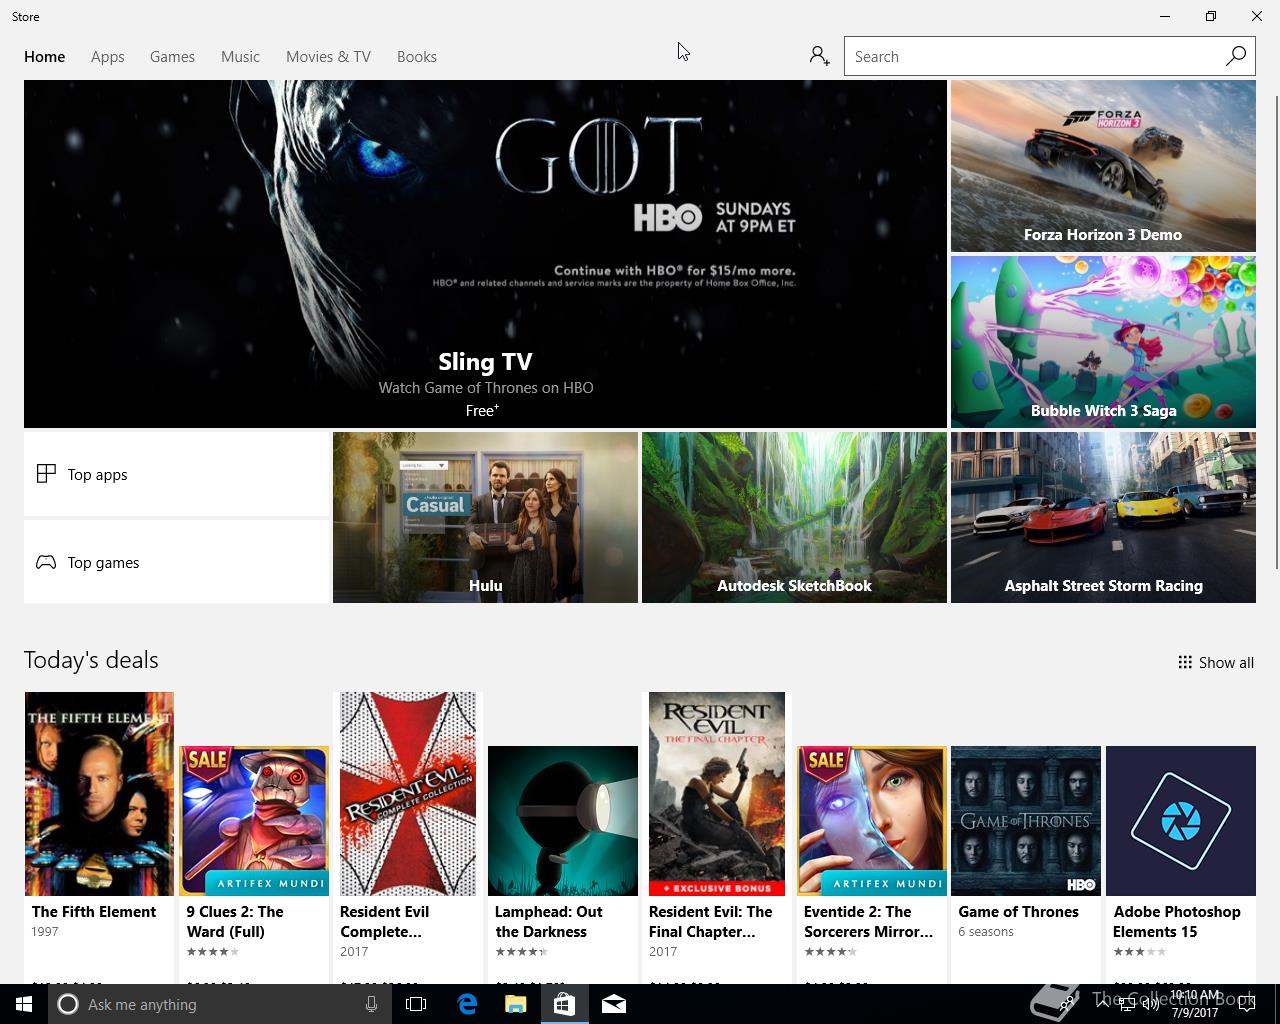Open the Sling TV featured banner
1280x1024 pixels.
pyautogui.click(x=485, y=254)
